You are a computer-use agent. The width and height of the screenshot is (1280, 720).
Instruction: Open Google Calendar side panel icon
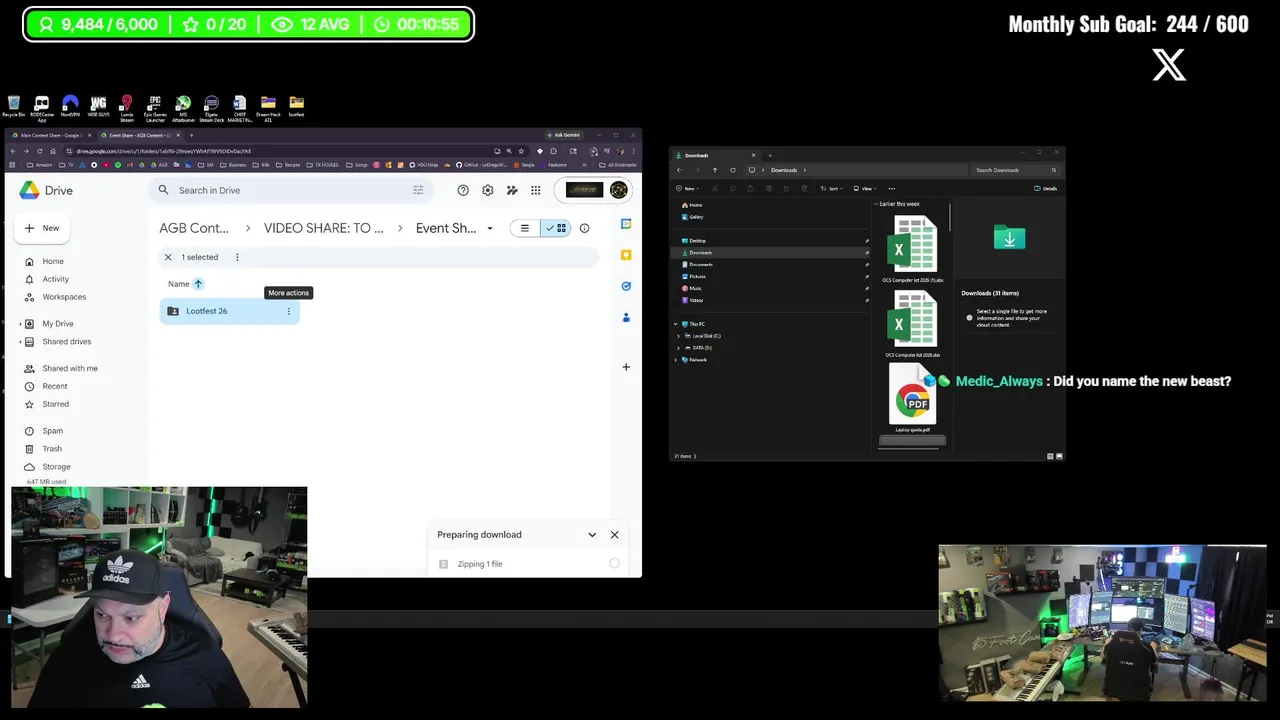click(x=626, y=224)
